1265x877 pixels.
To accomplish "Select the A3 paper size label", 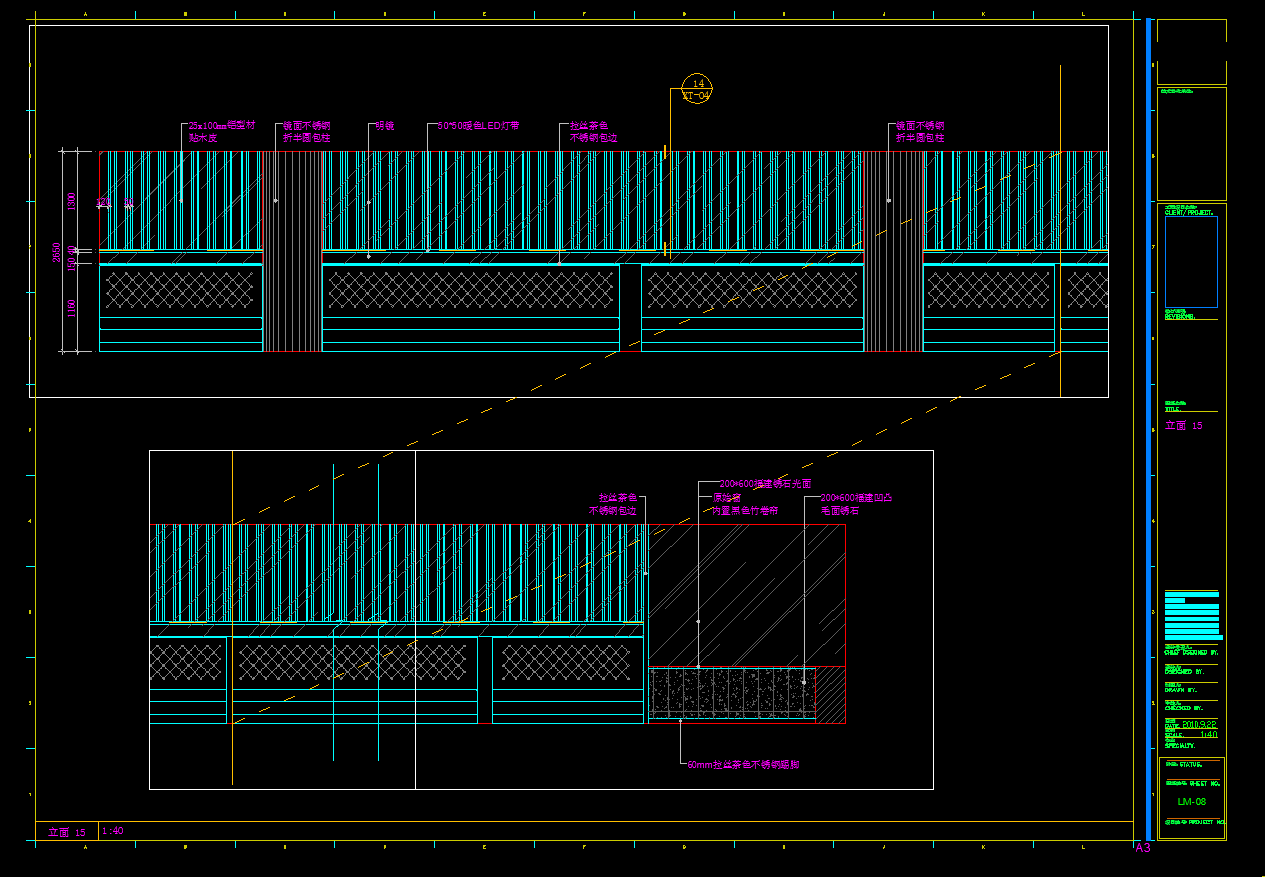I will click(x=1143, y=848).
